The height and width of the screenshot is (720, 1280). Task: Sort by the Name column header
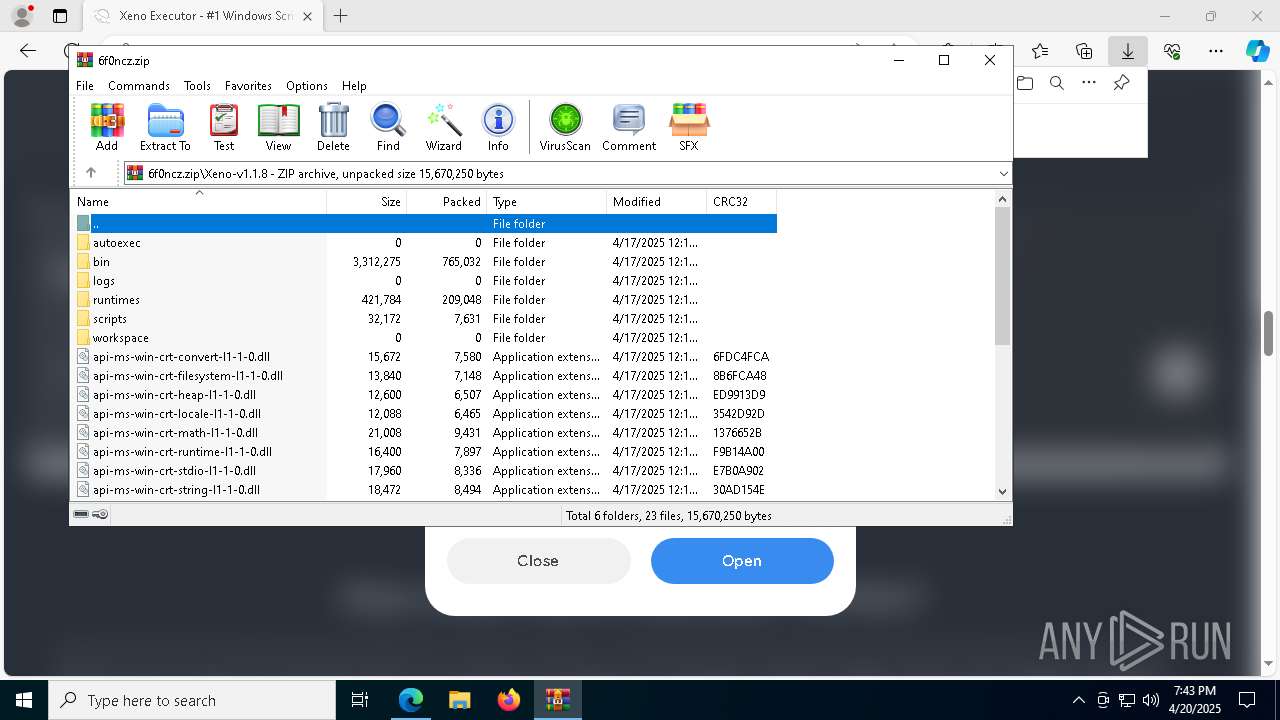[x=199, y=201]
